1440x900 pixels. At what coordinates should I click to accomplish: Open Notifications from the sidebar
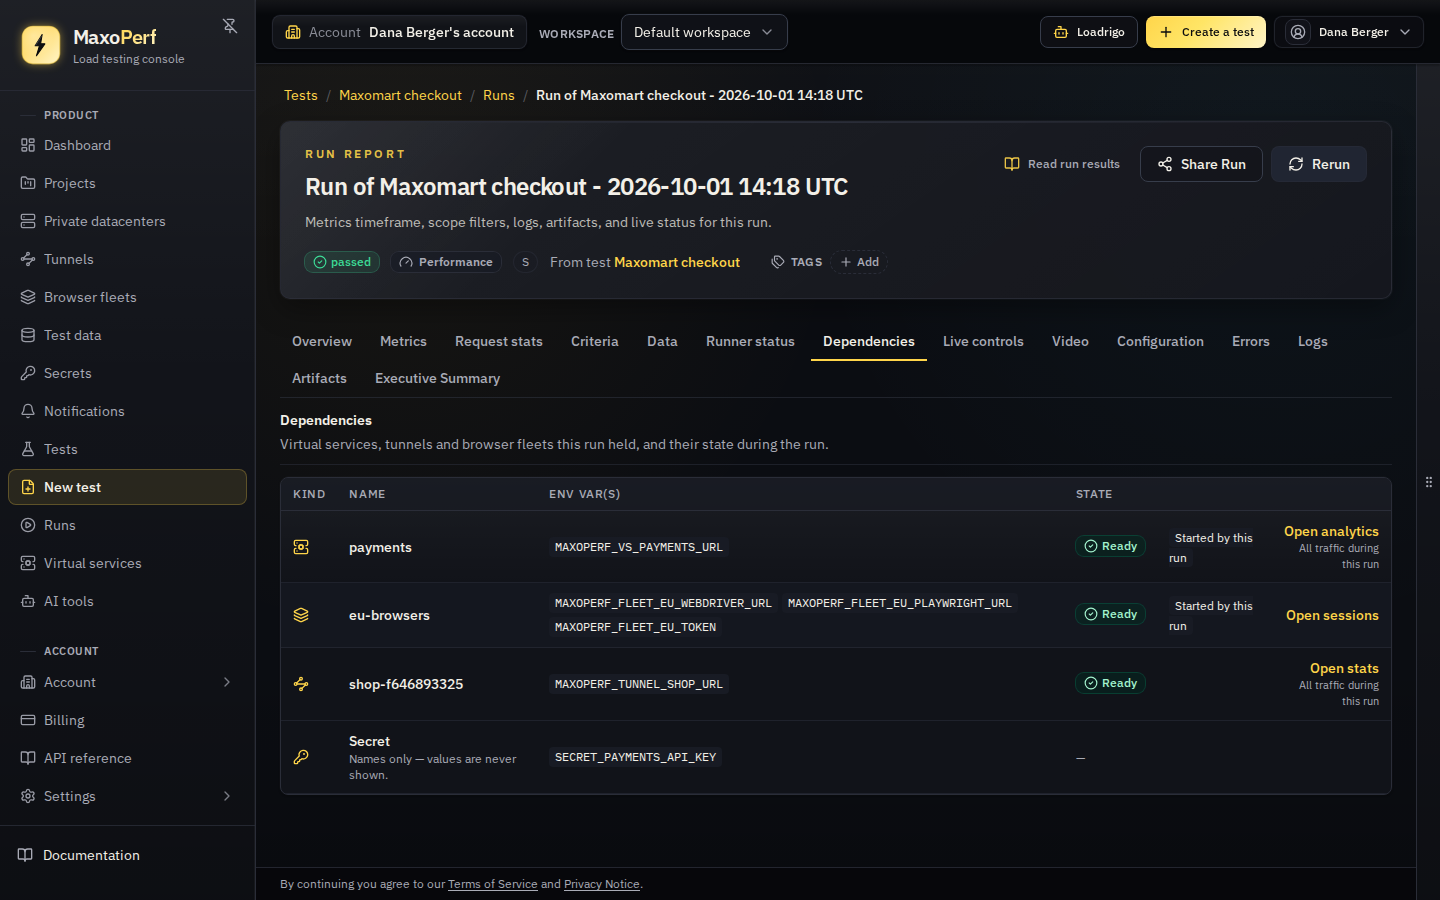coord(127,411)
